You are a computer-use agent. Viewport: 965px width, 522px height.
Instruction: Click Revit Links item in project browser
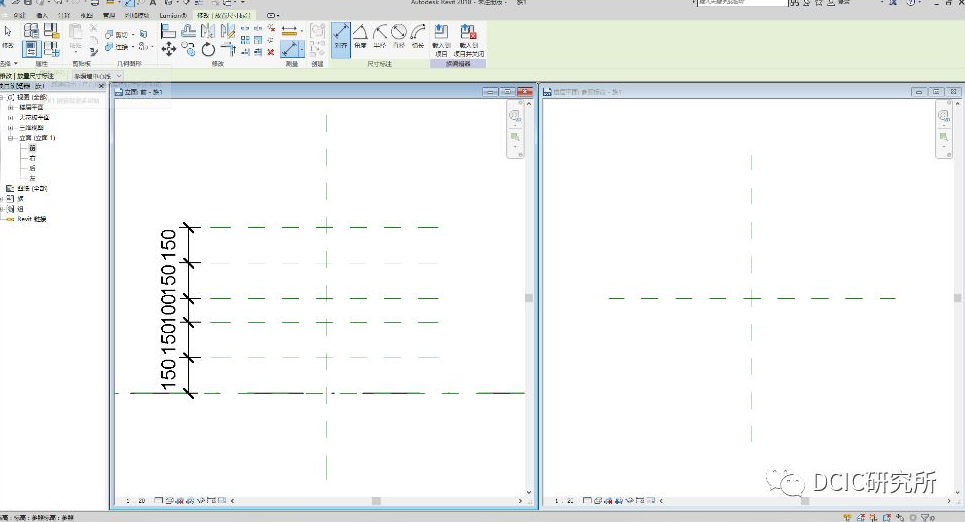coord(31,219)
